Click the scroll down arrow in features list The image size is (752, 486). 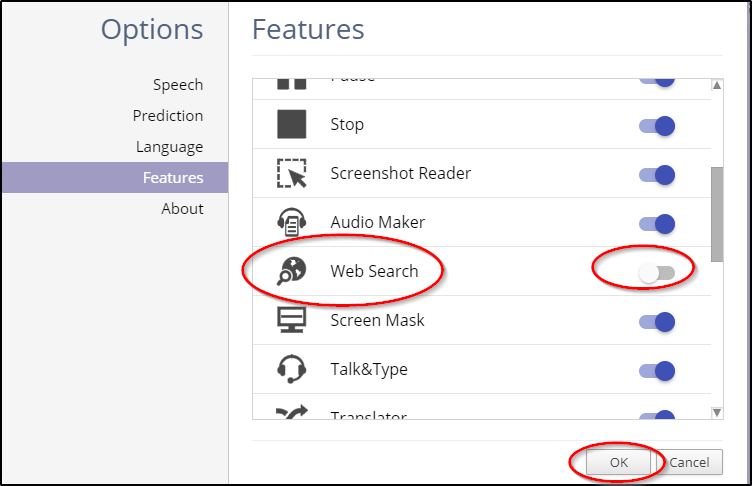[716, 411]
